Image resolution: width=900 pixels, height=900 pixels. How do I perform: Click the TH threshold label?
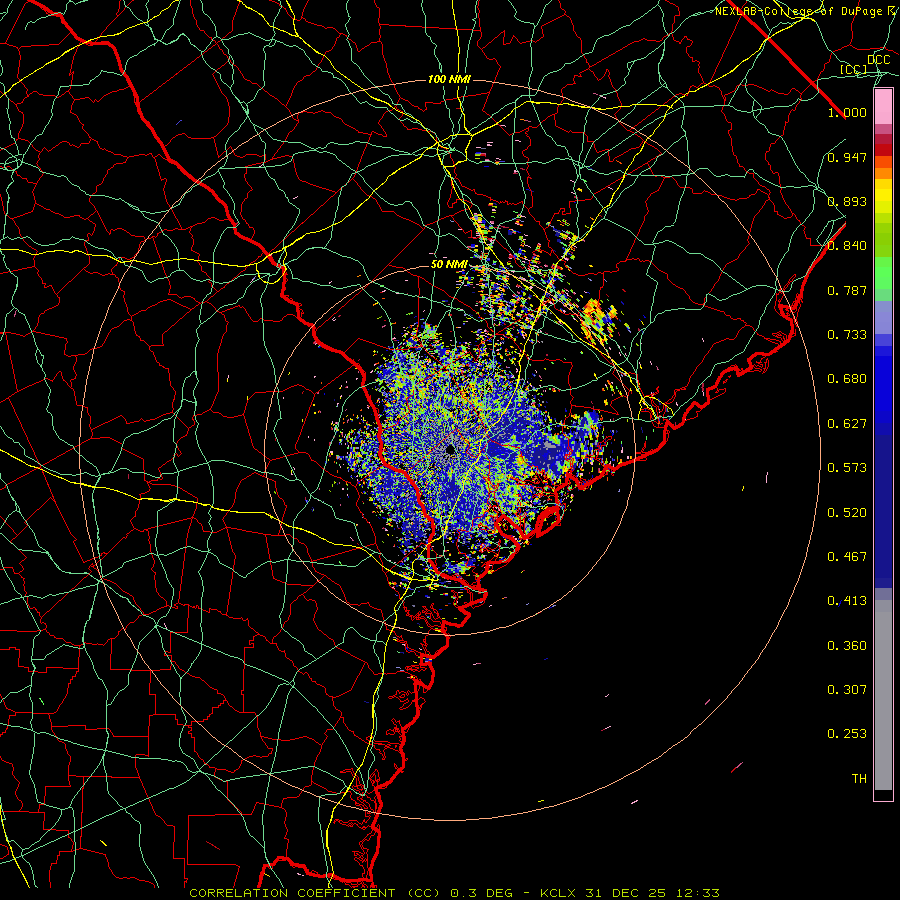(859, 779)
